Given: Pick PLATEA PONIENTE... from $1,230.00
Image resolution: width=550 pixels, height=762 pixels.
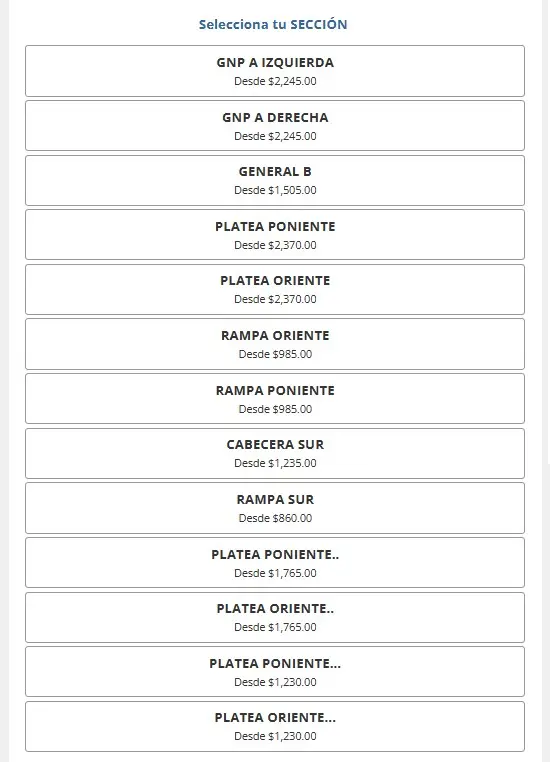Looking at the screenshot, I should pyautogui.click(x=275, y=672).
